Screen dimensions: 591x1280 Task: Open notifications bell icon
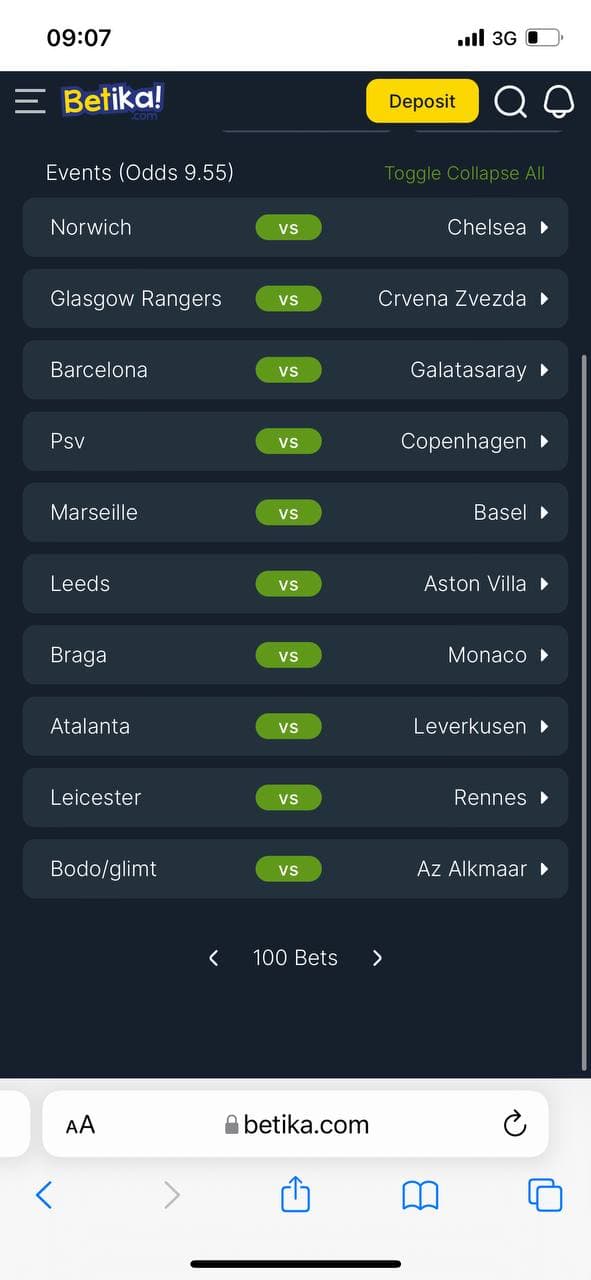click(x=559, y=101)
